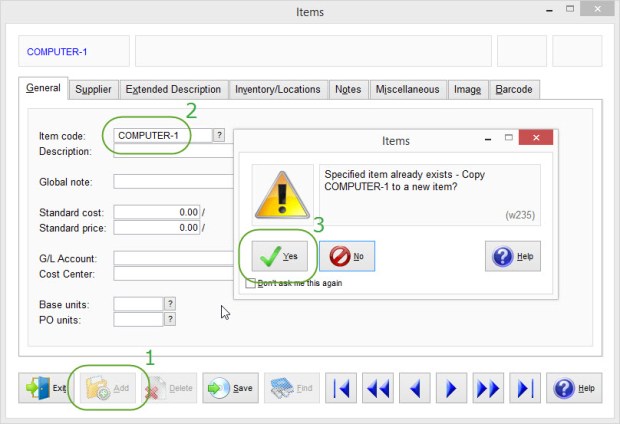Enable "Don't ask me this again" checkbox
The height and width of the screenshot is (424, 620).
[250, 284]
